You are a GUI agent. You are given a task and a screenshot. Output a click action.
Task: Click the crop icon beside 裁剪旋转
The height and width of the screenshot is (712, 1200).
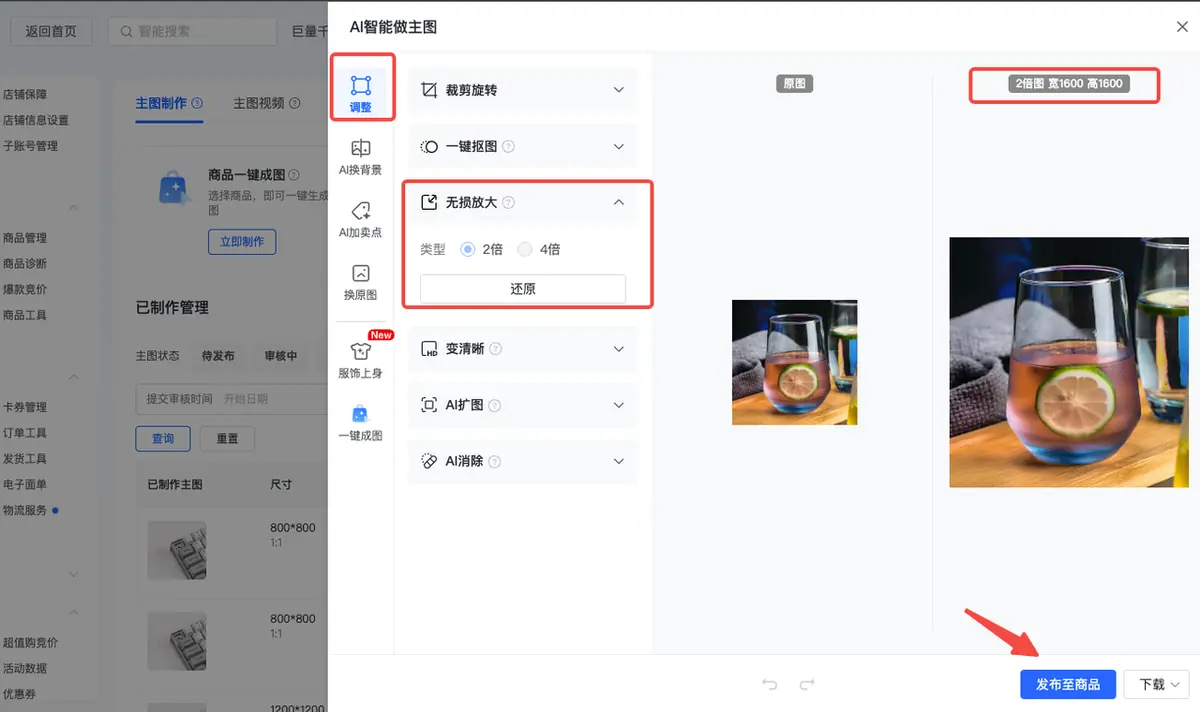point(429,90)
